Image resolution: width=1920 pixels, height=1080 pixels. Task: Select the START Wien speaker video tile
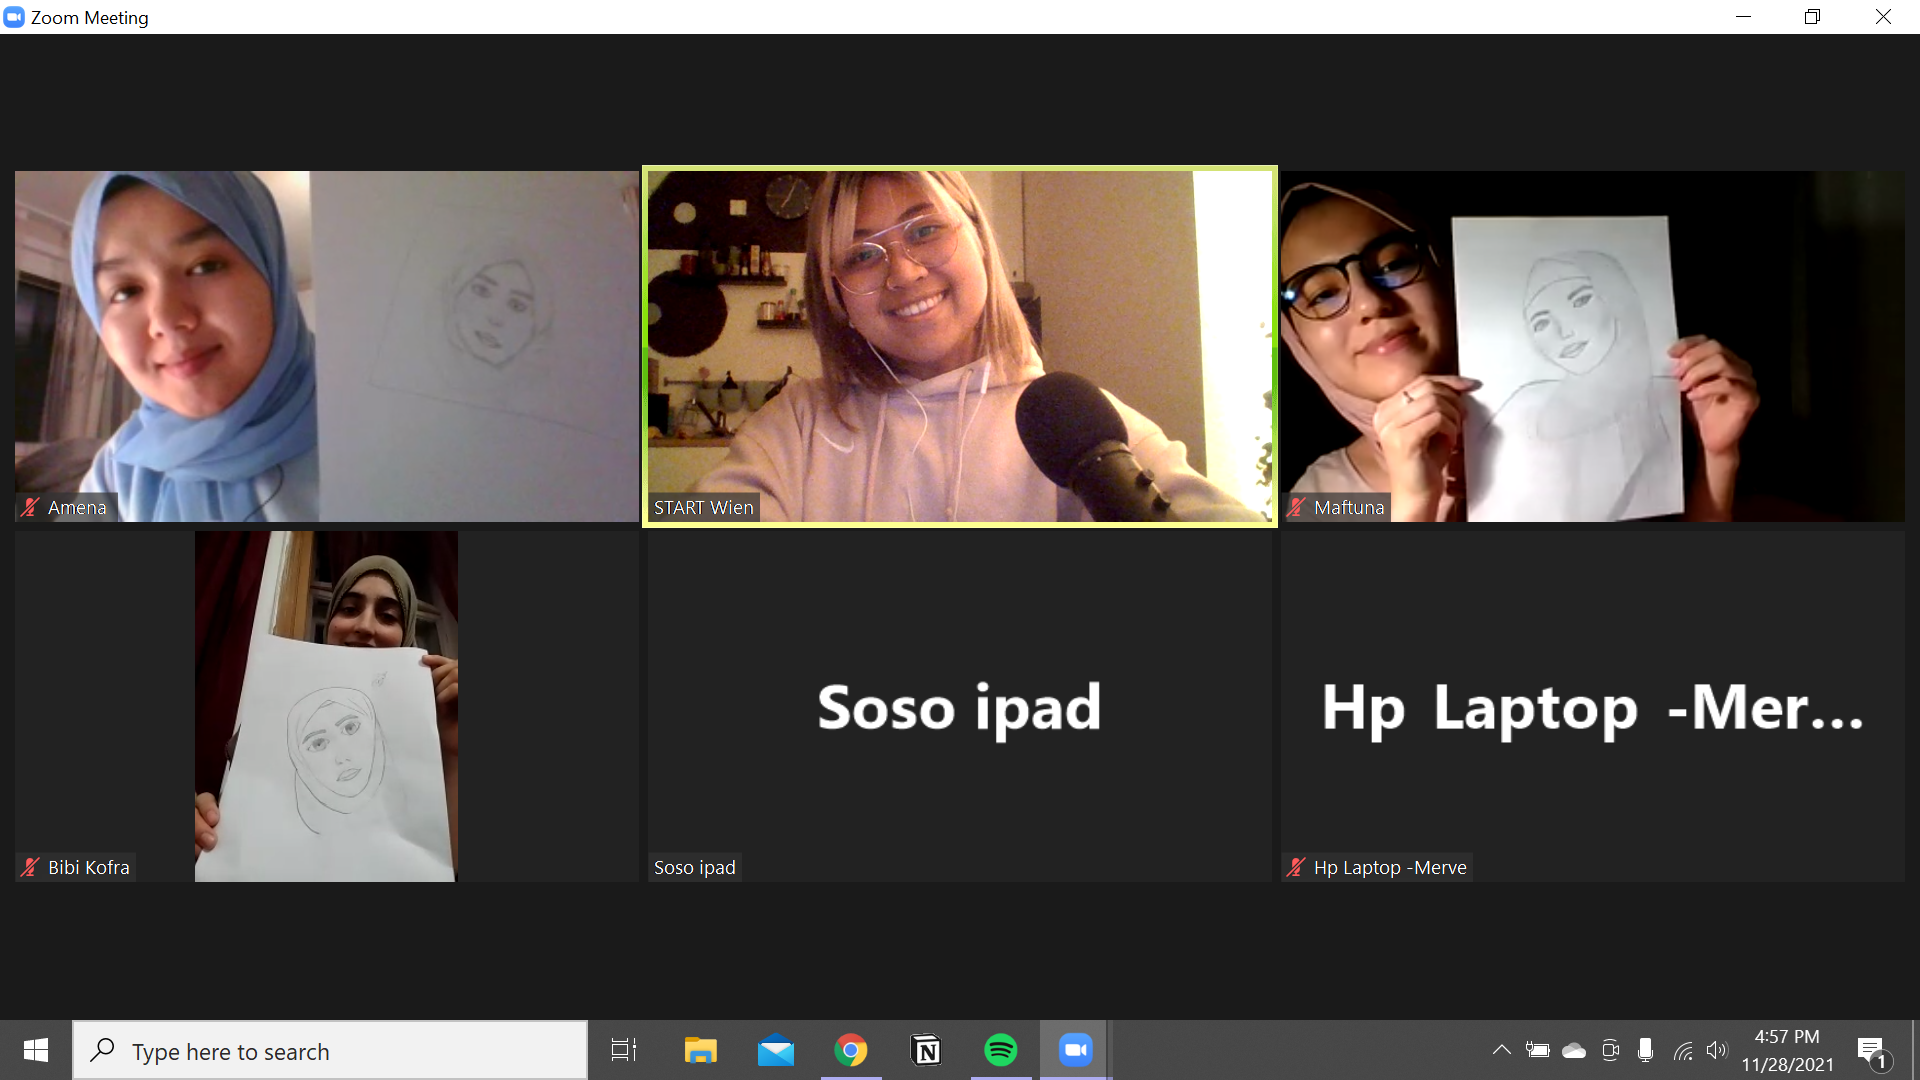pyautogui.click(x=960, y=346)
